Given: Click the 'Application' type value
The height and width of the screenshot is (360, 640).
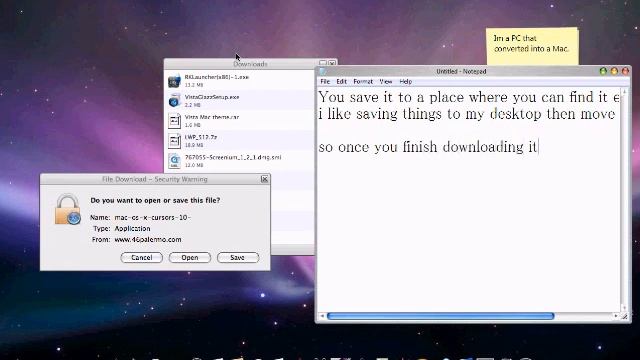Looking at the screenshot, I should 132,229.
